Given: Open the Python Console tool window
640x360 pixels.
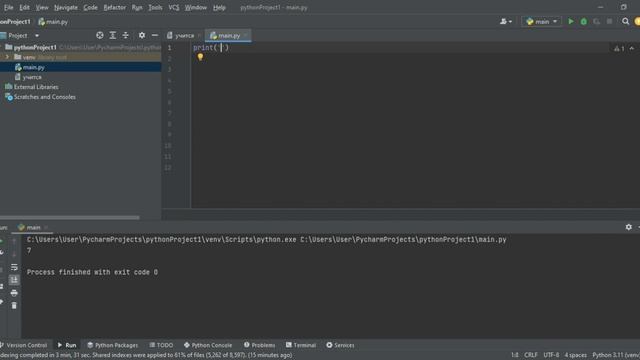Looking at the screenshot, I should [208, 345].
